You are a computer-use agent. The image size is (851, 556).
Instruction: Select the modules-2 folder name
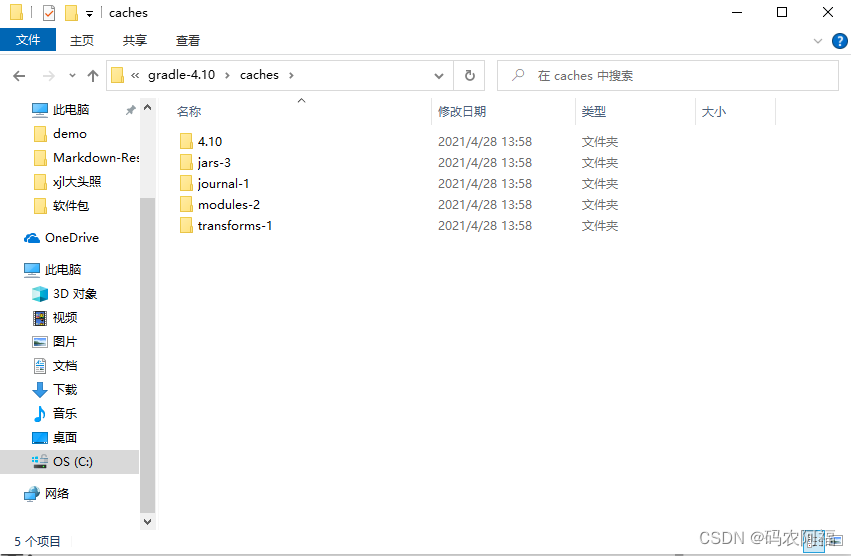click(229, 205)
